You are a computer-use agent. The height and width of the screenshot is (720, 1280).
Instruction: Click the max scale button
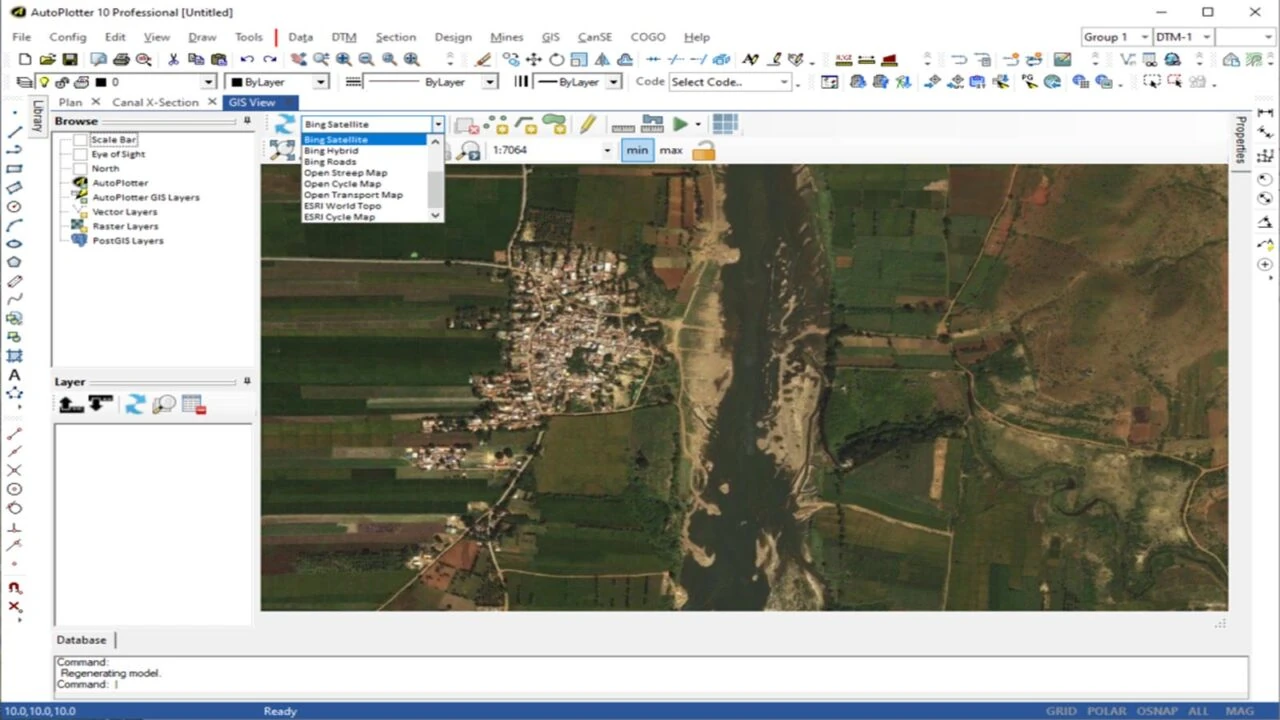coord(671,150)
